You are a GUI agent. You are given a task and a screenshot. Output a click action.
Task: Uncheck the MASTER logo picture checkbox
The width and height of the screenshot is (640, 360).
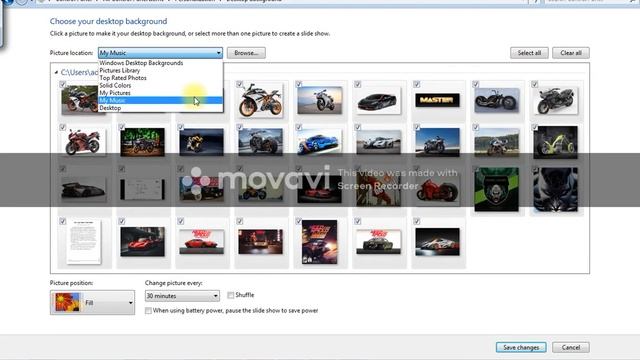(416, 84)
